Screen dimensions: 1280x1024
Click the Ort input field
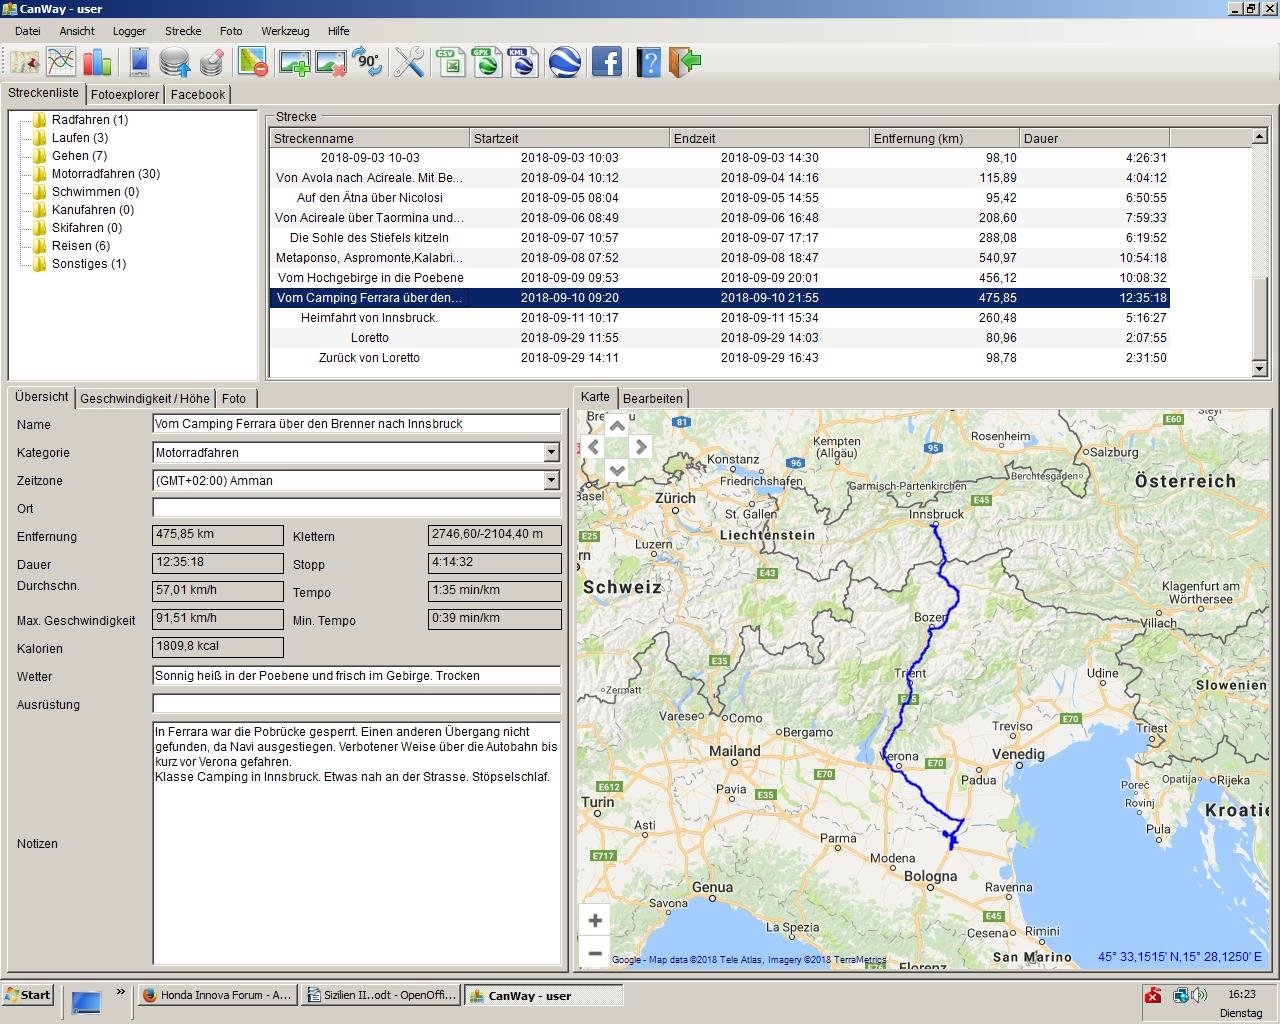[356, 509]
